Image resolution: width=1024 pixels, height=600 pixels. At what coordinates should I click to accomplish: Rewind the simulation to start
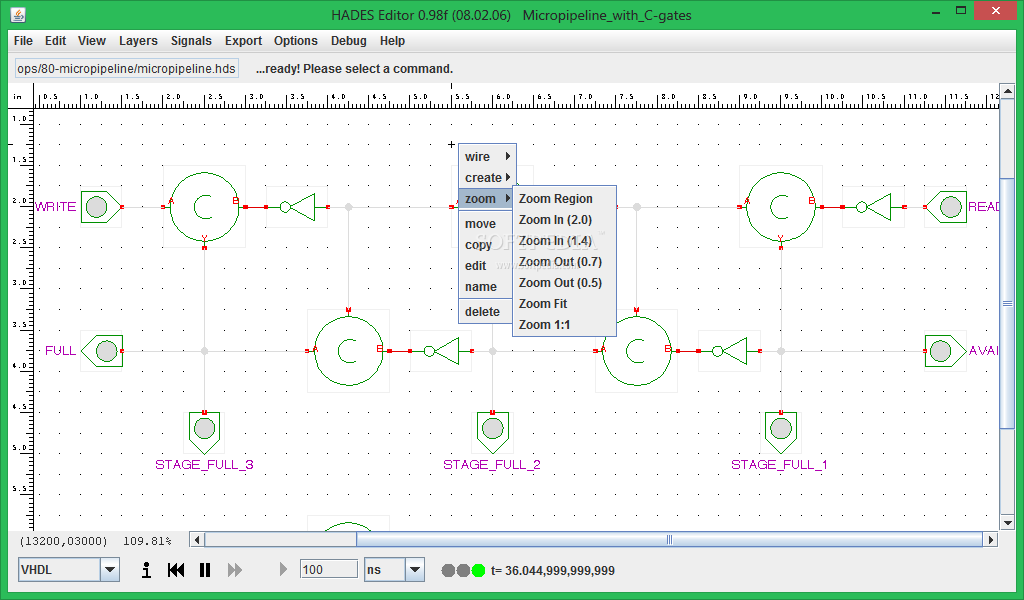(176, 570)
